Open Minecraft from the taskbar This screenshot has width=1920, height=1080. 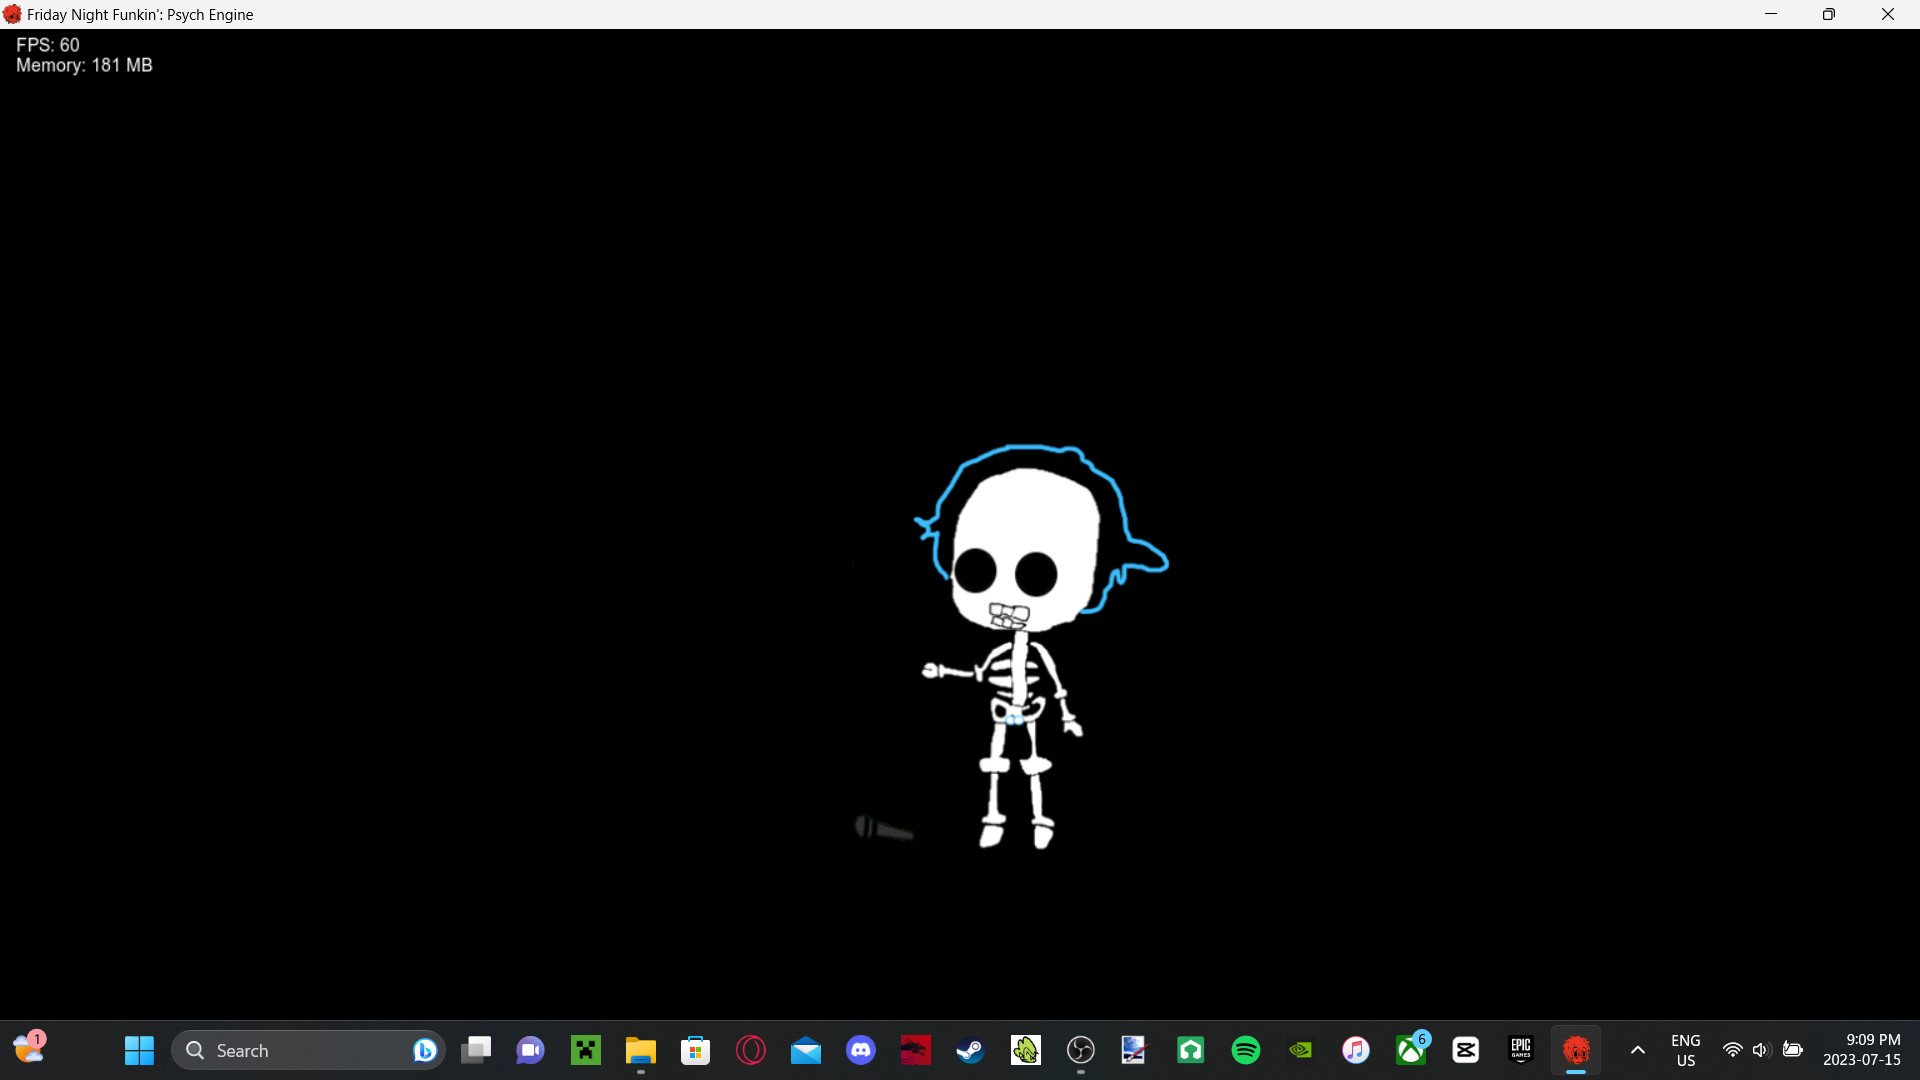(585, 1050)
